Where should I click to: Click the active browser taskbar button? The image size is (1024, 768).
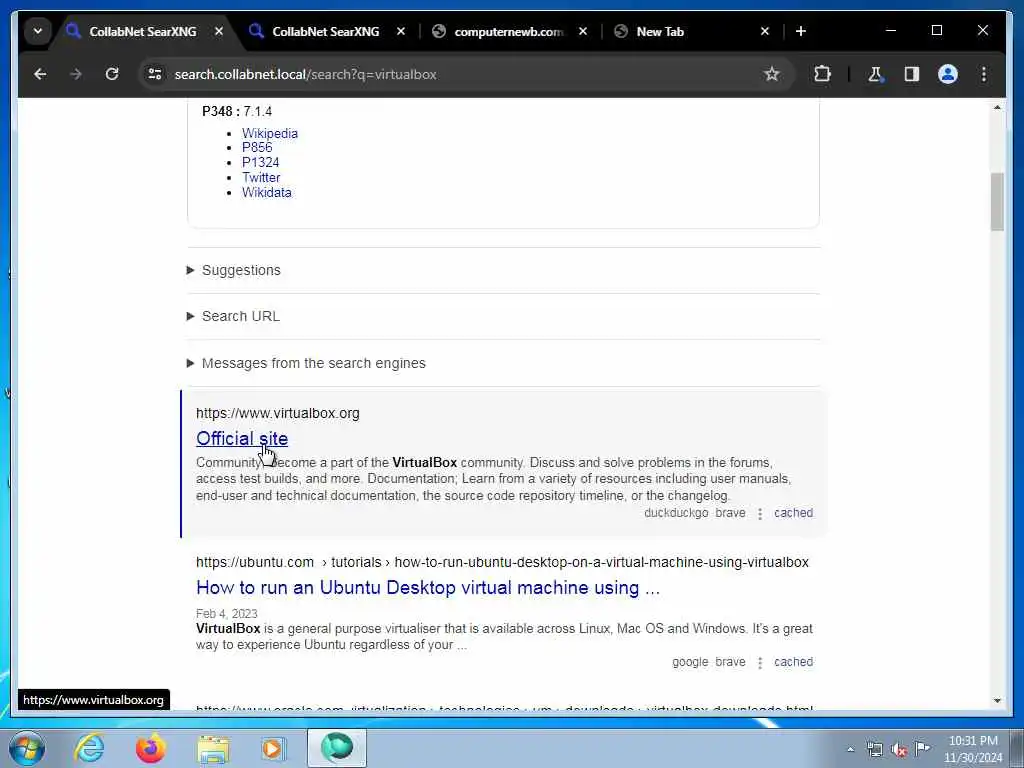(336, 748)
